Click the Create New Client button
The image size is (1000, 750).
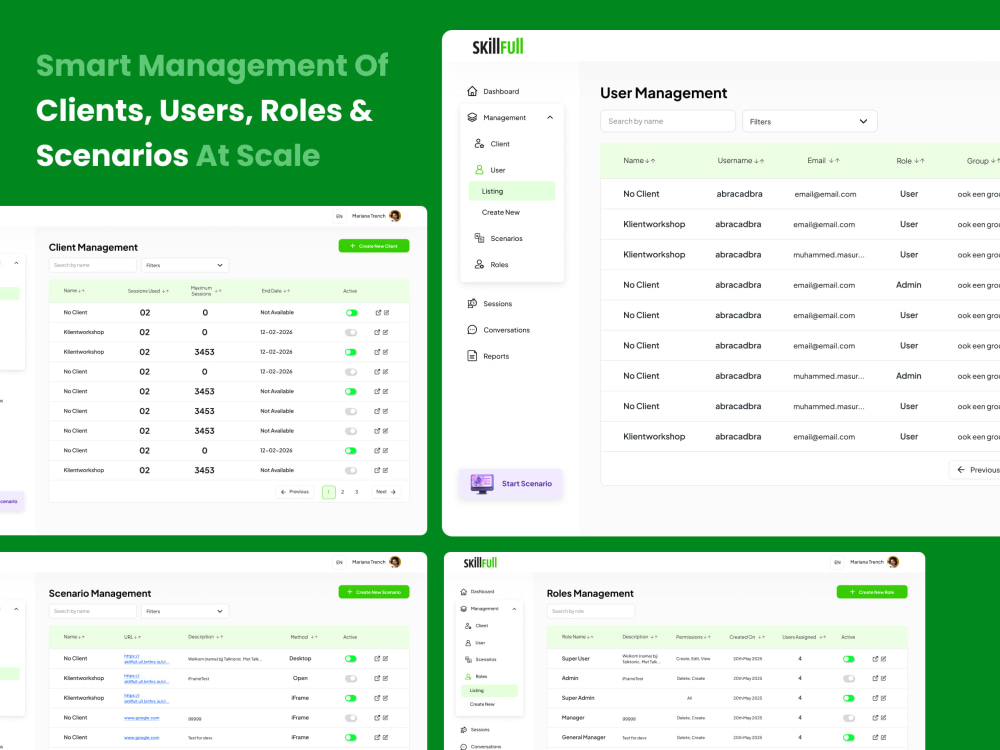click(374, 246)
